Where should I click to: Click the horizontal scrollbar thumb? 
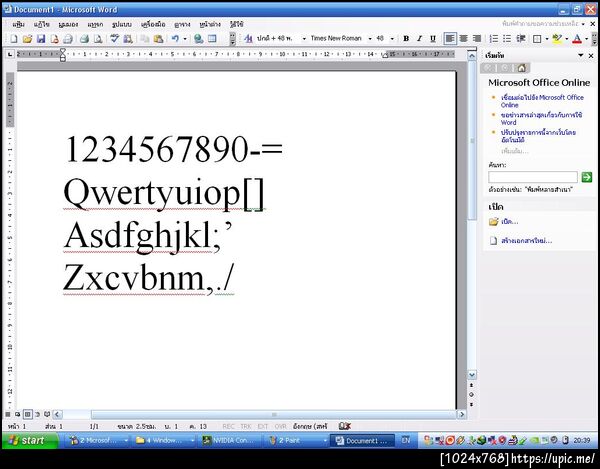tap(274, 414)
